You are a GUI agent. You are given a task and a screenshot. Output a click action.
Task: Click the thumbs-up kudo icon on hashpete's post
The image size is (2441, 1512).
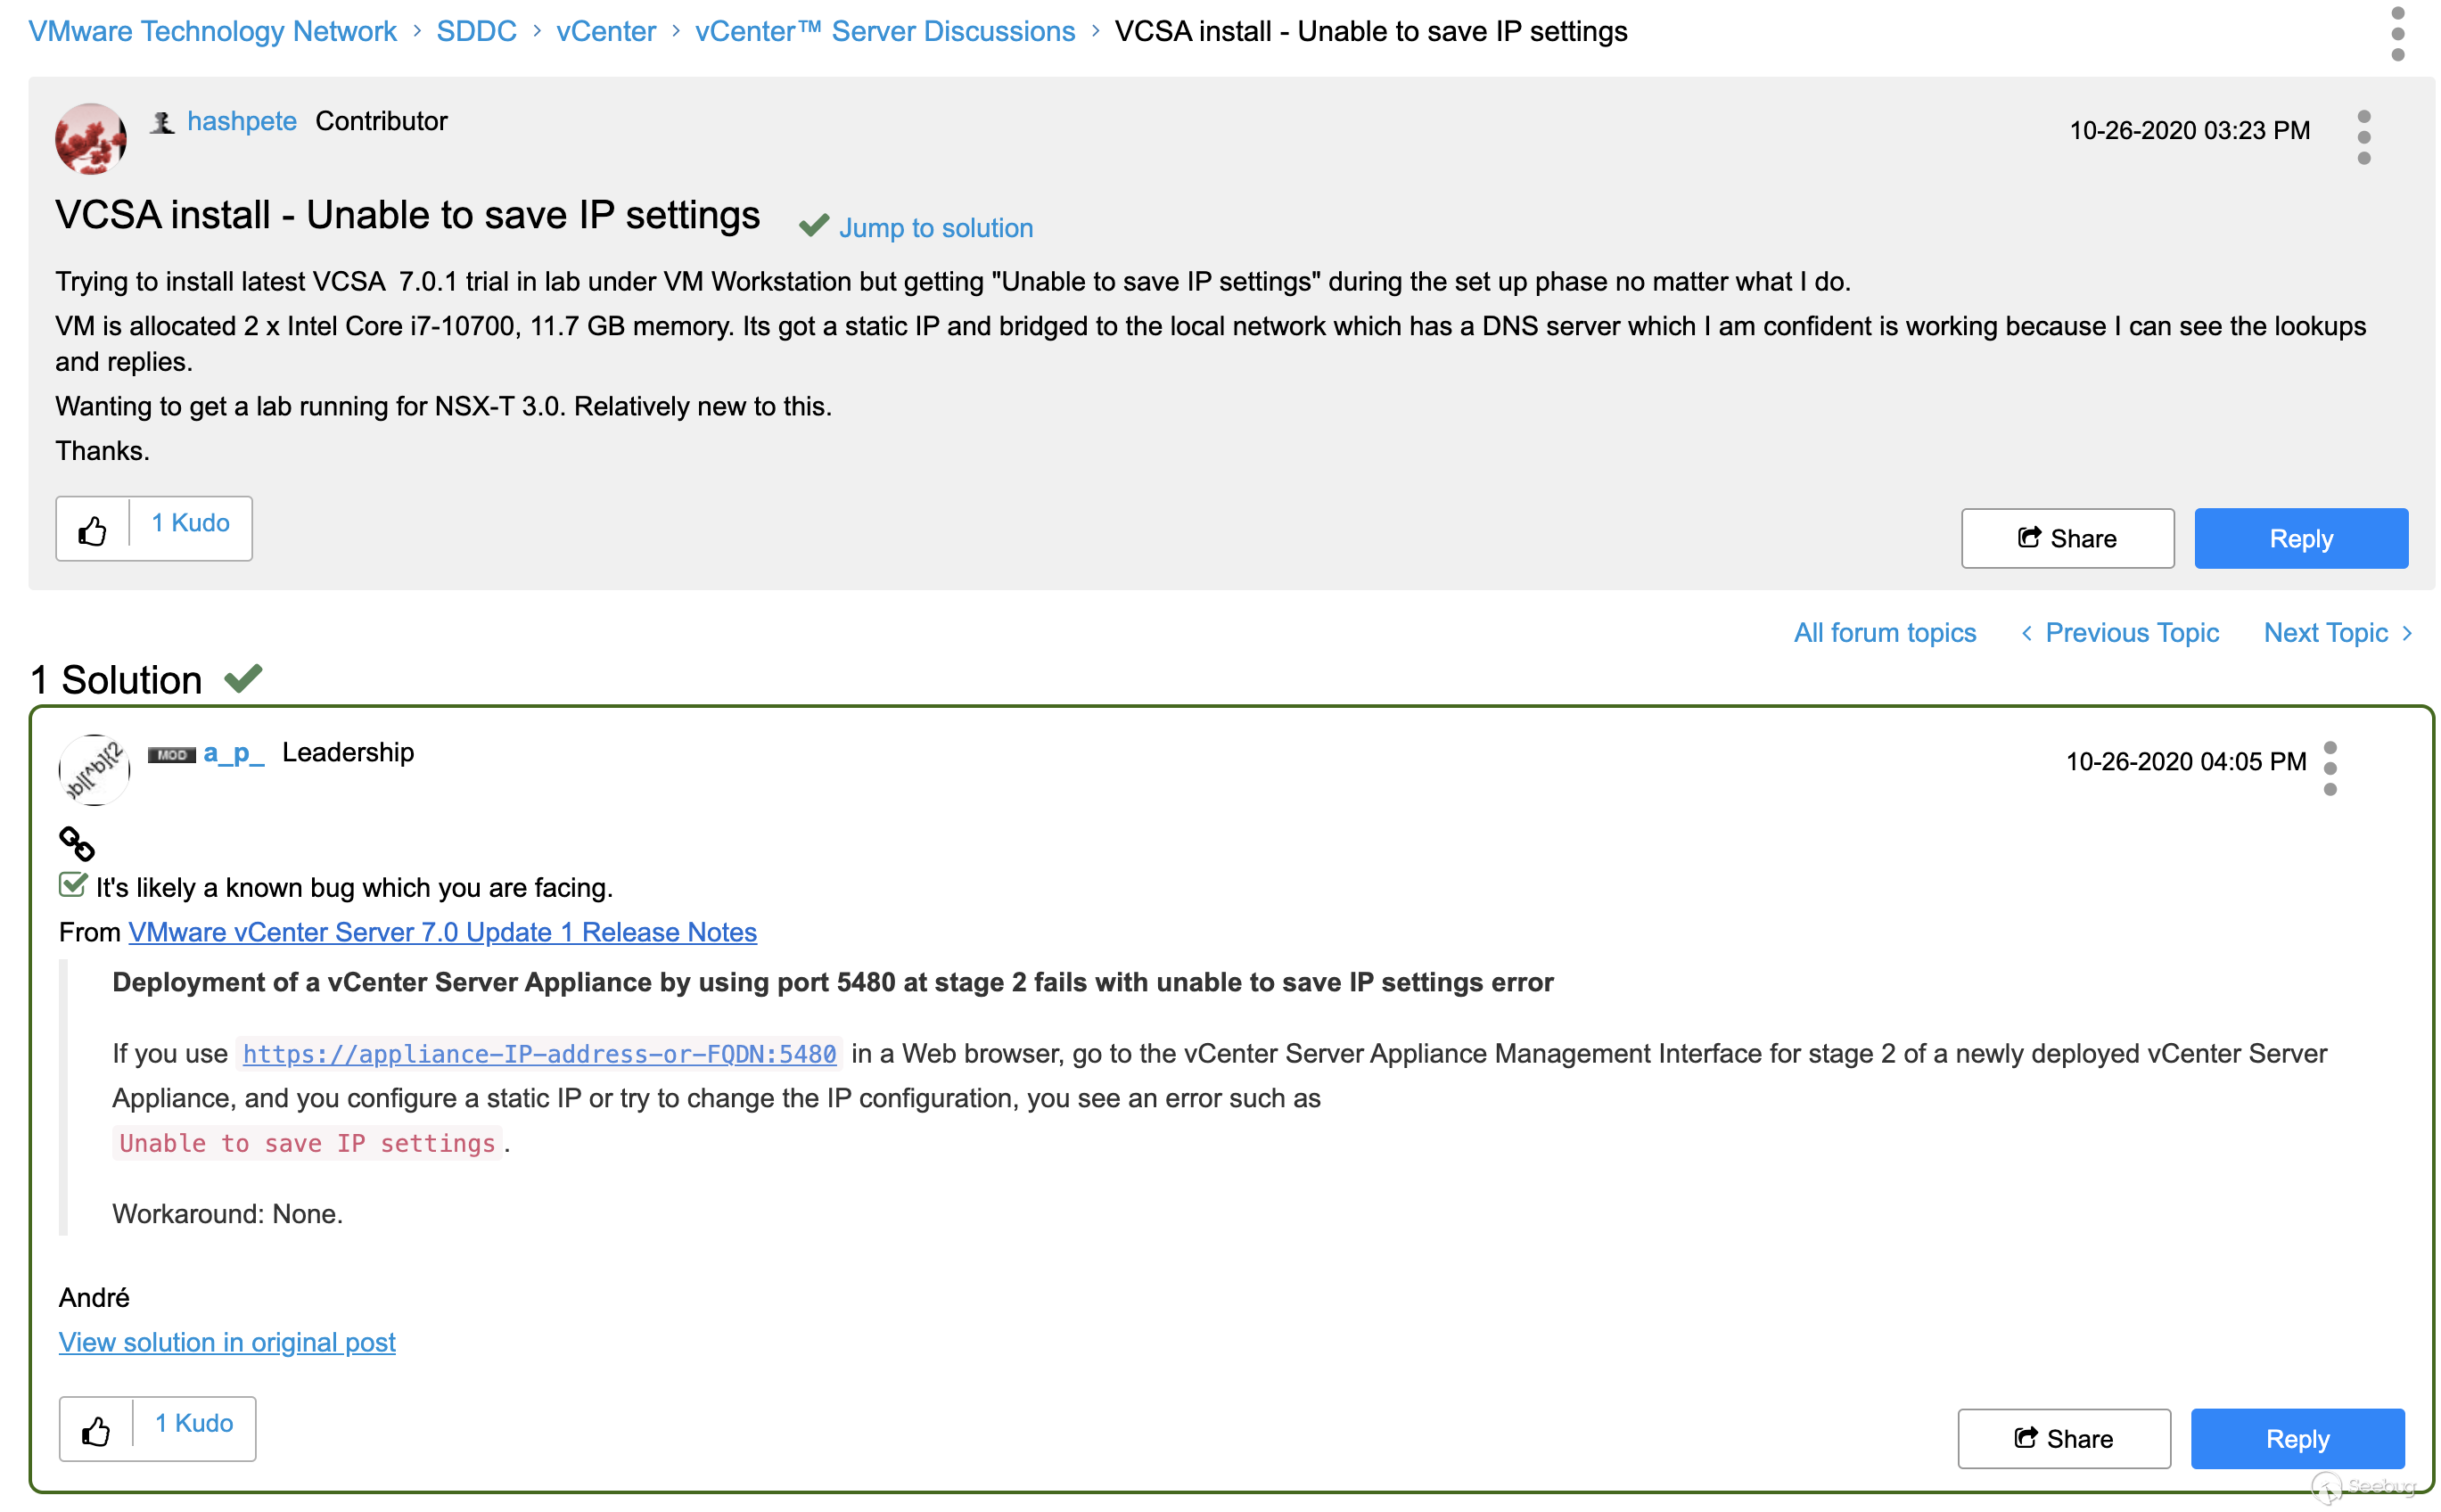click(93, 530)
